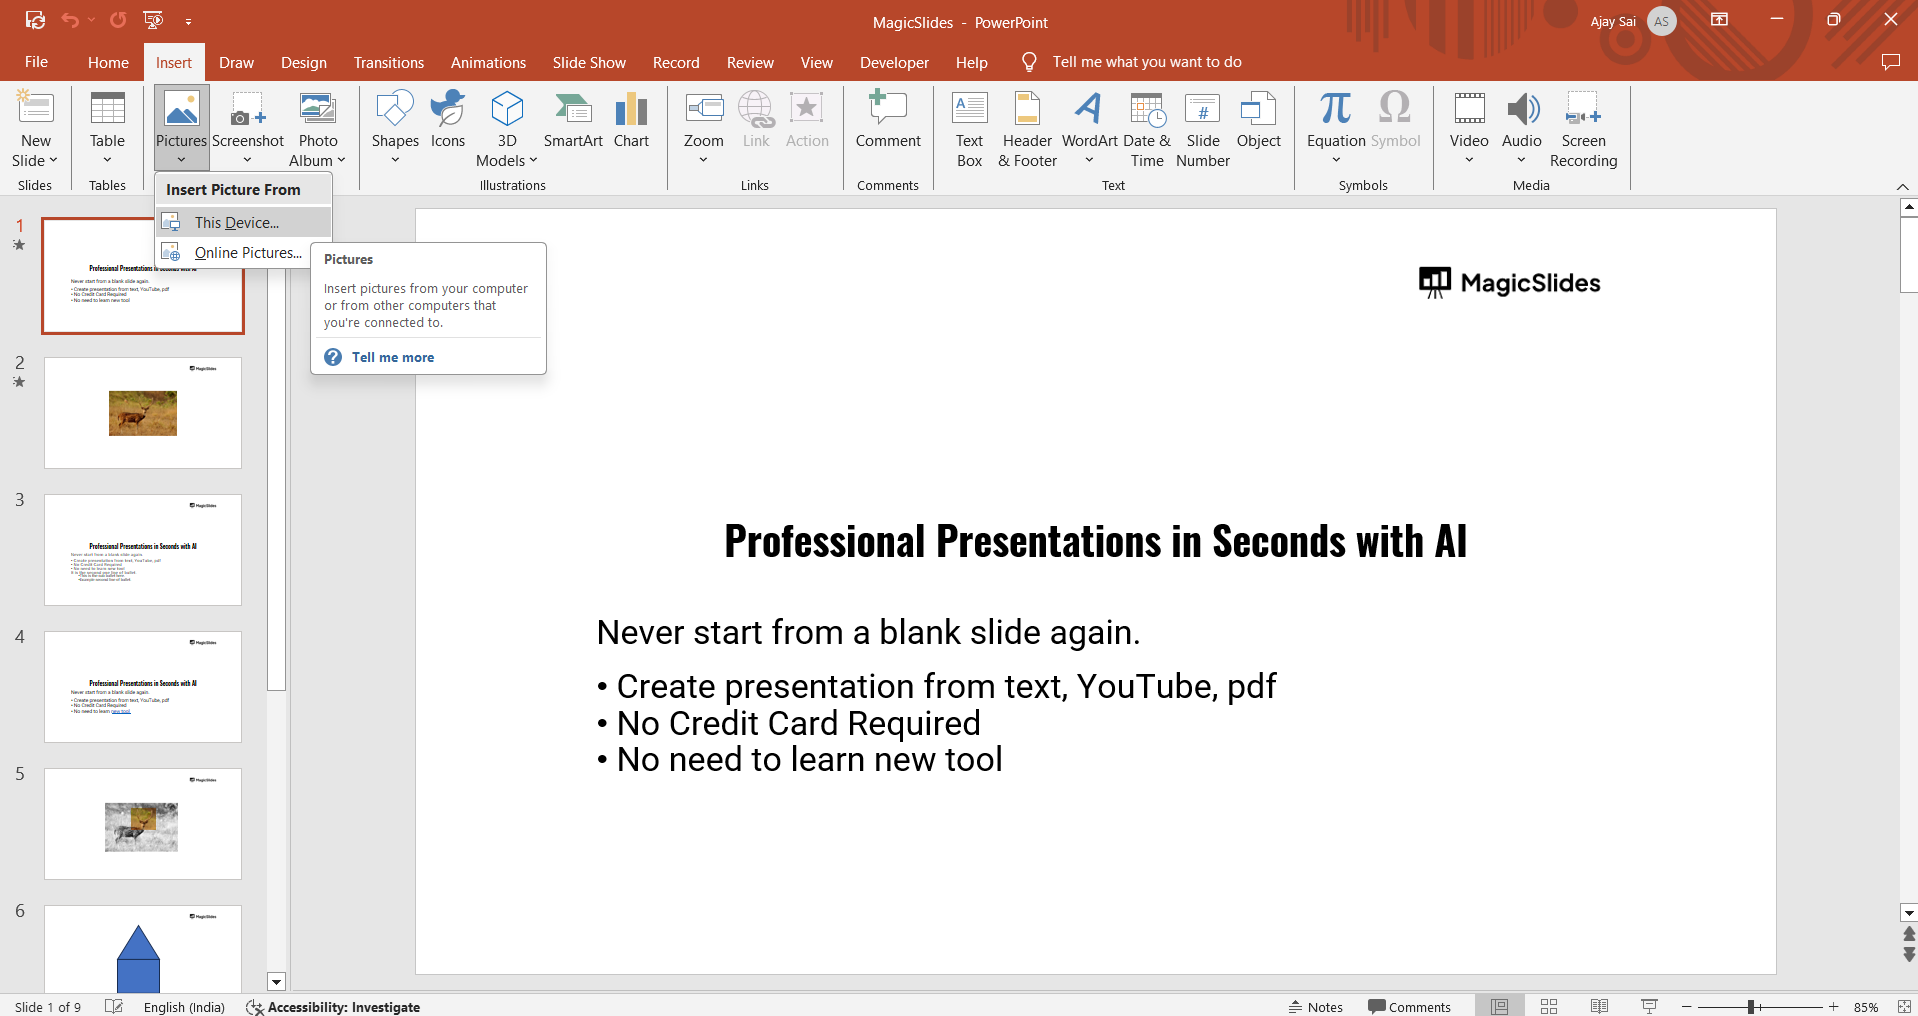Expand the Shapes dropdown gallery

pyautogui.click(x=395, y=160)
